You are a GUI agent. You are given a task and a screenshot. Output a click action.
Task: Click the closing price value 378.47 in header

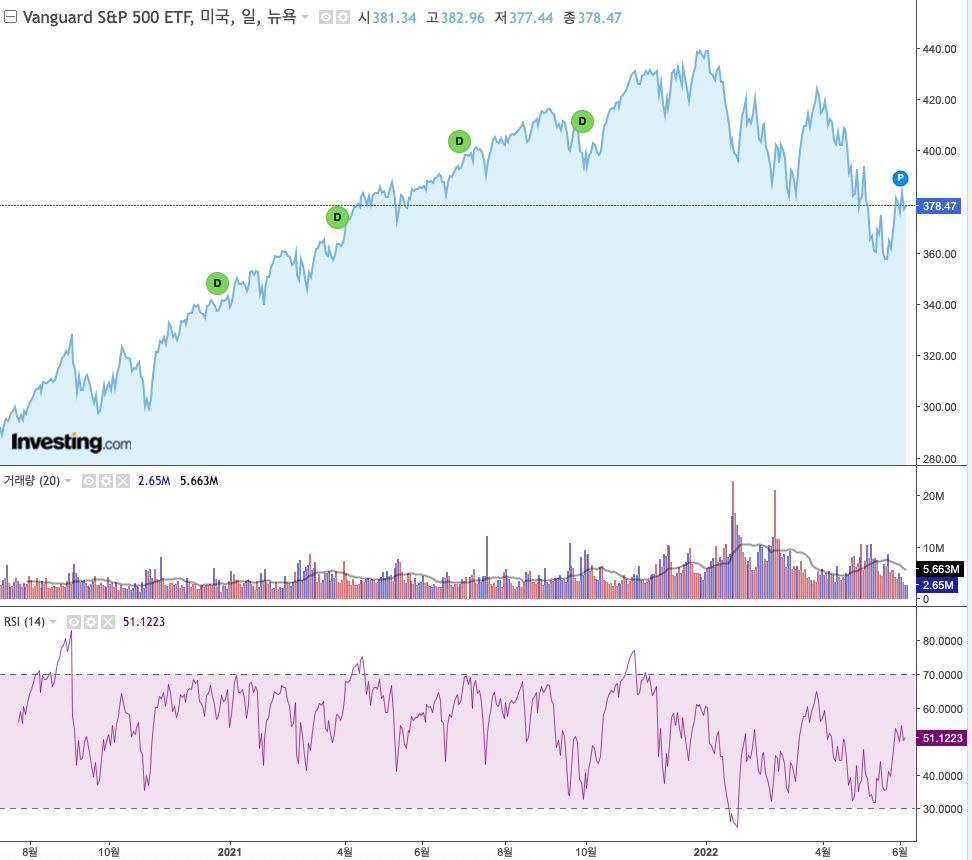[x=599, y=18]
